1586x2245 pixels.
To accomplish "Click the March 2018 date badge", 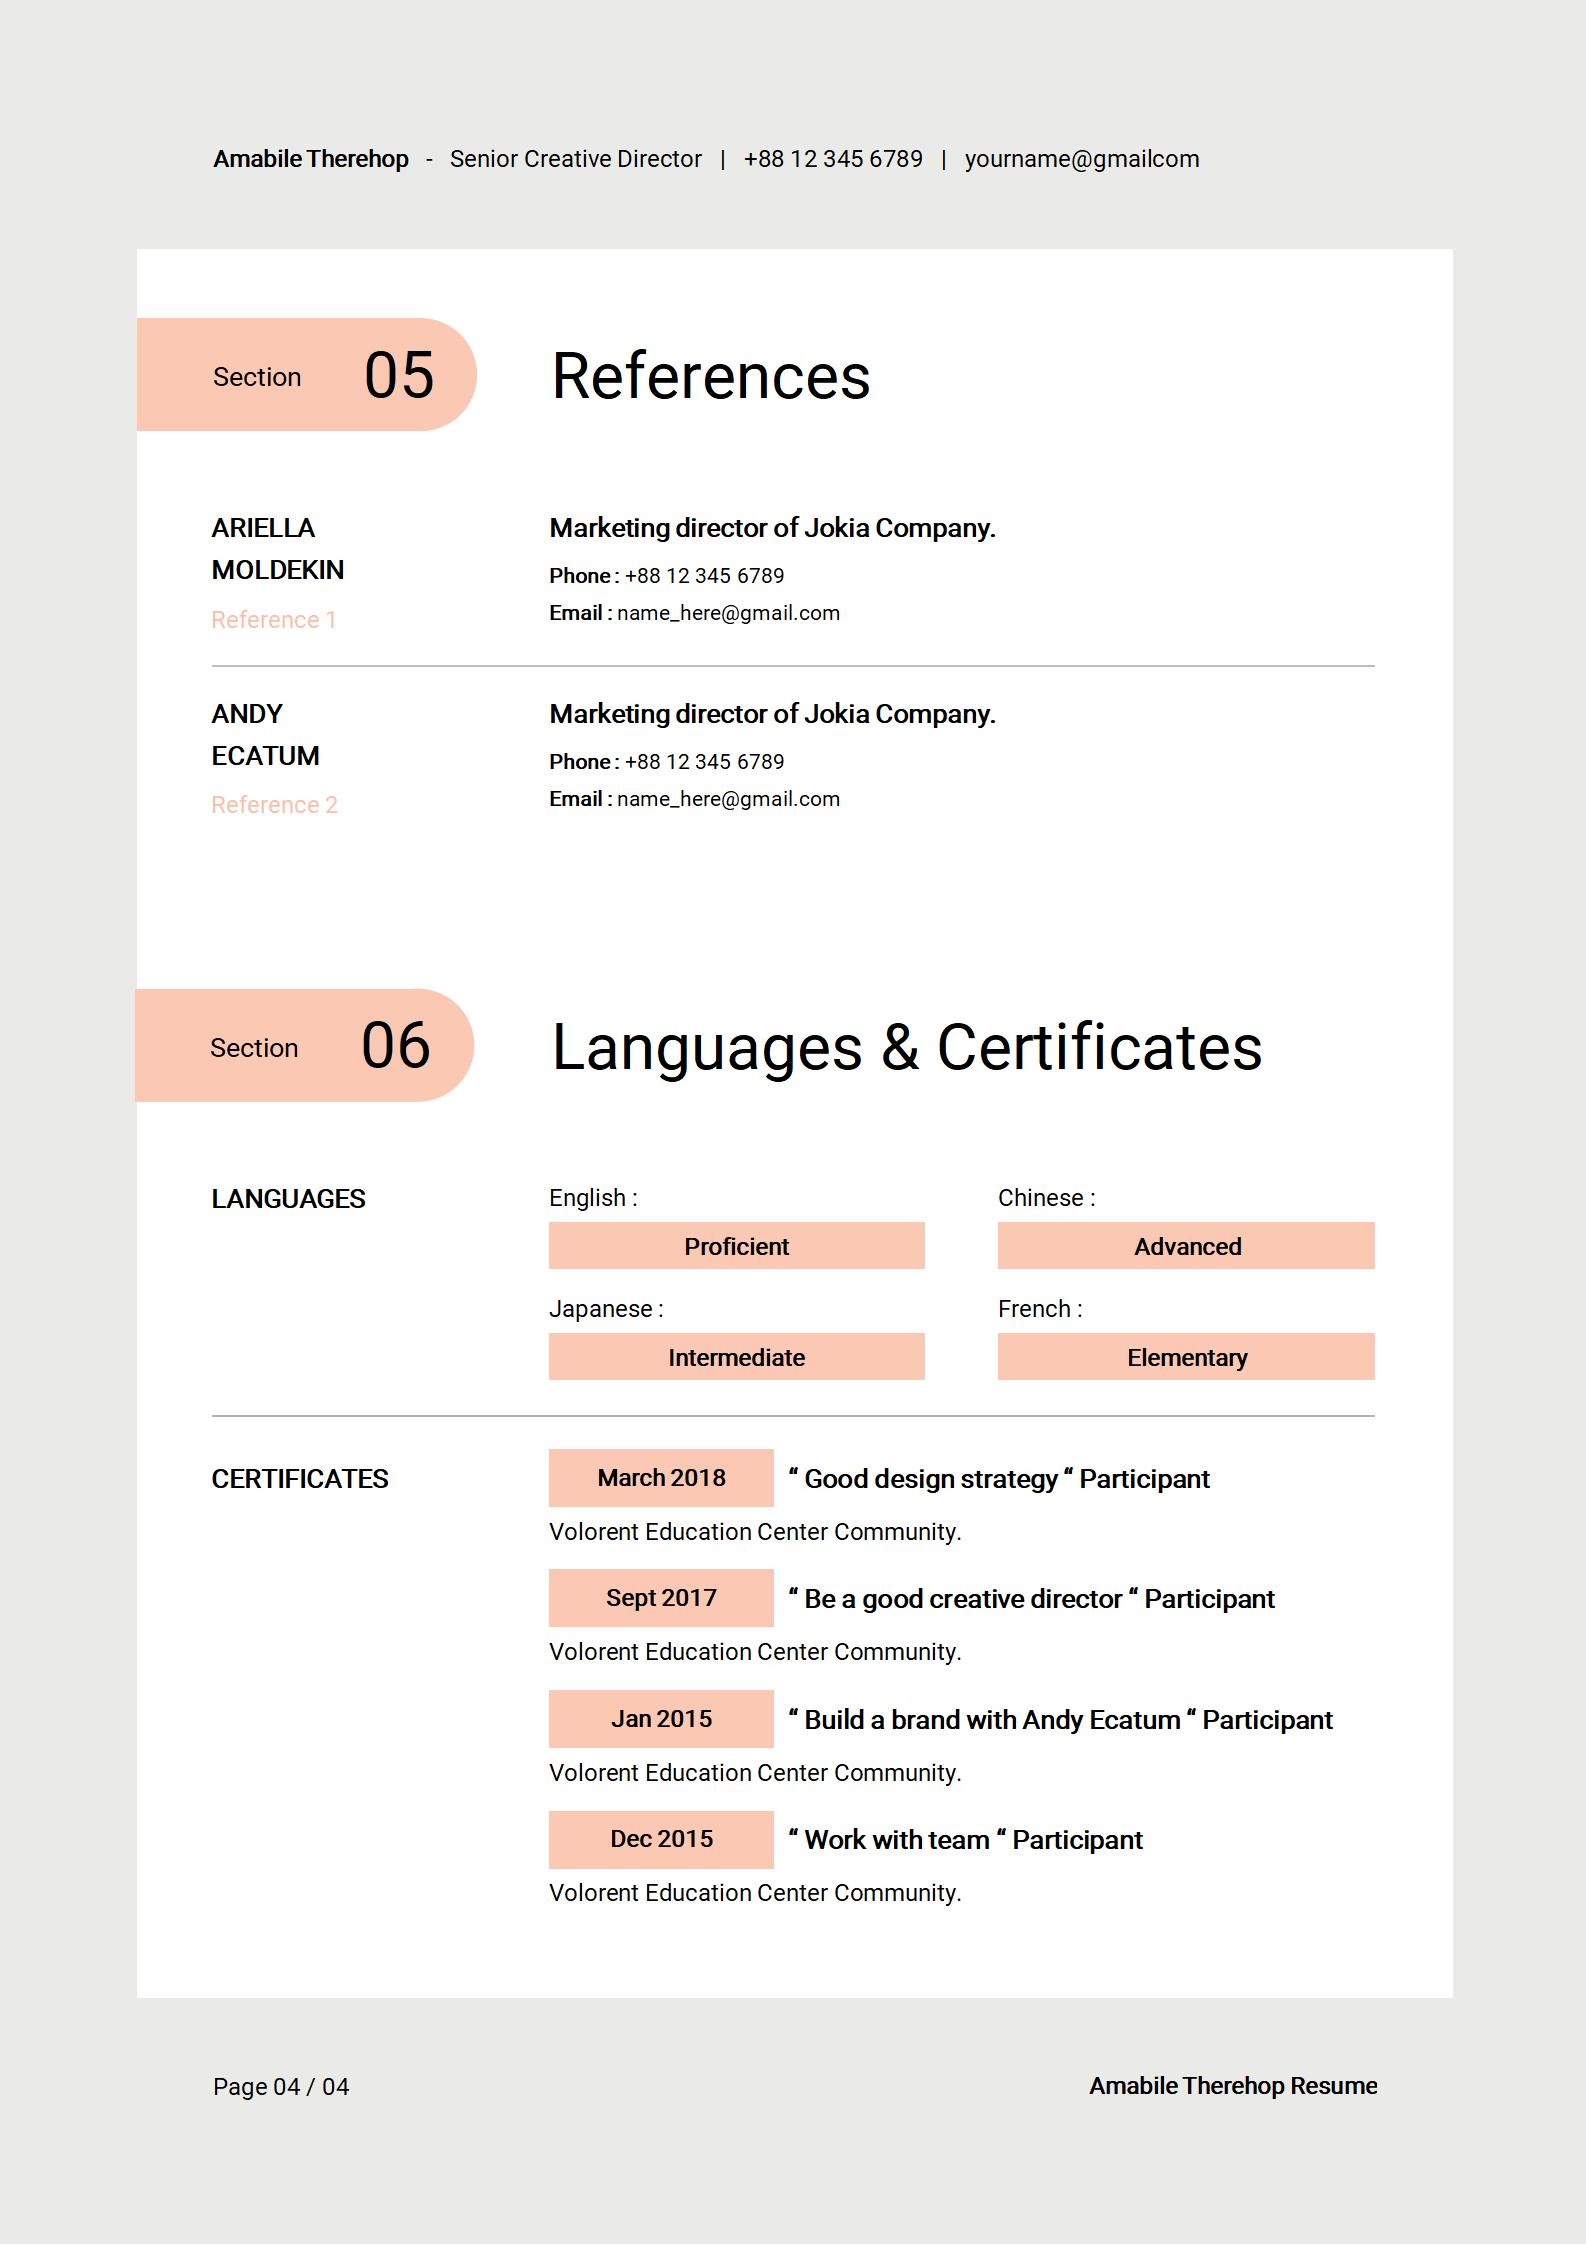I will (661, 1478).
